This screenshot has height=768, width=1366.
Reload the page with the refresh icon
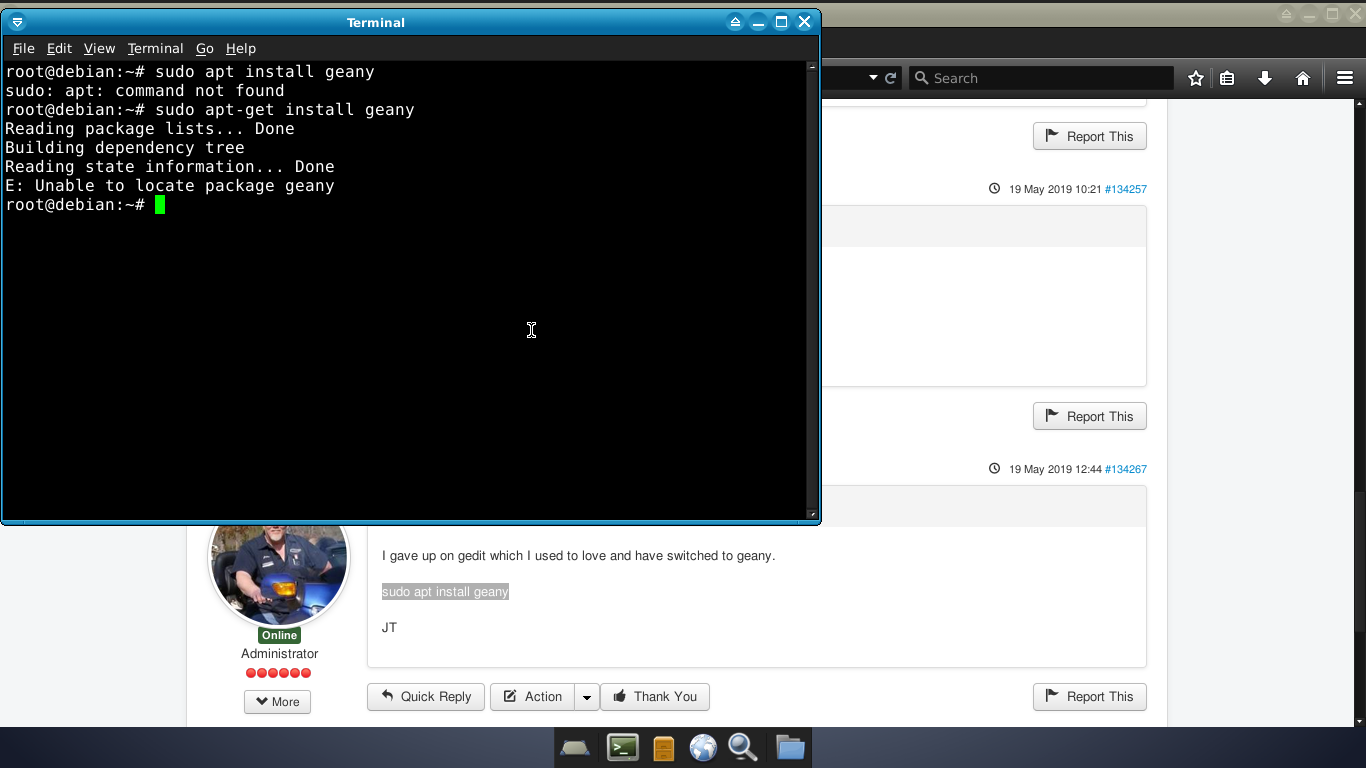click(x=890, y=78)
